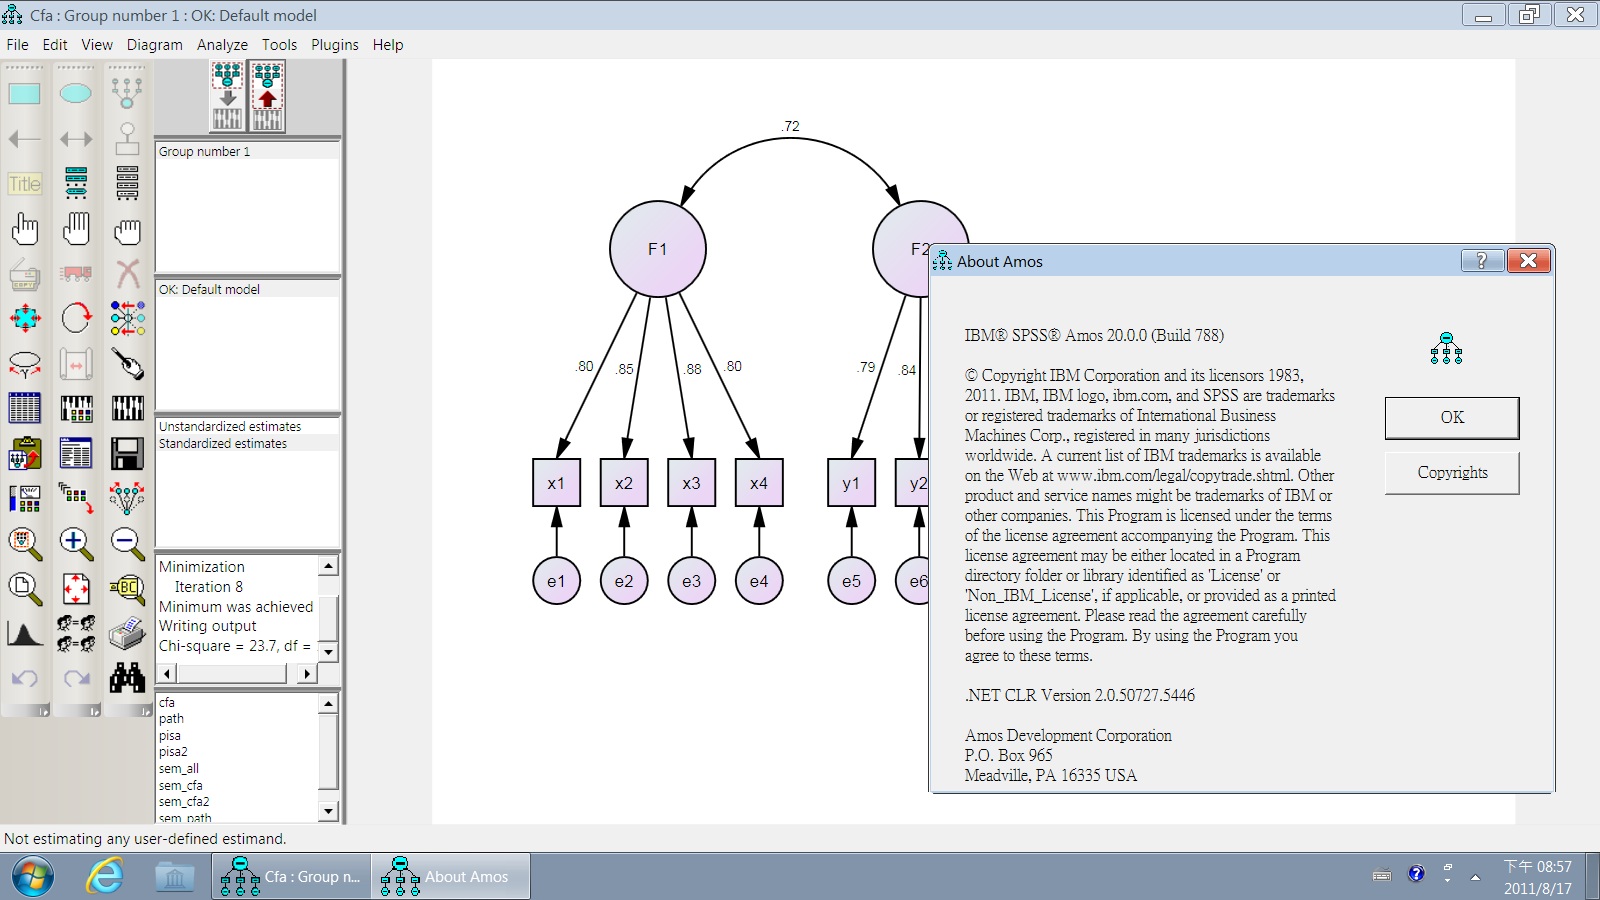This screenshot has width=1600, height=900.
Task: Open the sem_all file in the file list
Action: click(179, 769)
